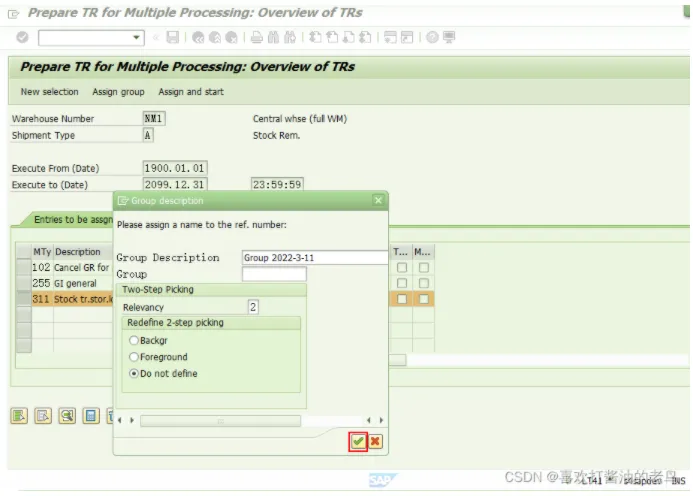Select row 255 via its row selector

point(24,283)
